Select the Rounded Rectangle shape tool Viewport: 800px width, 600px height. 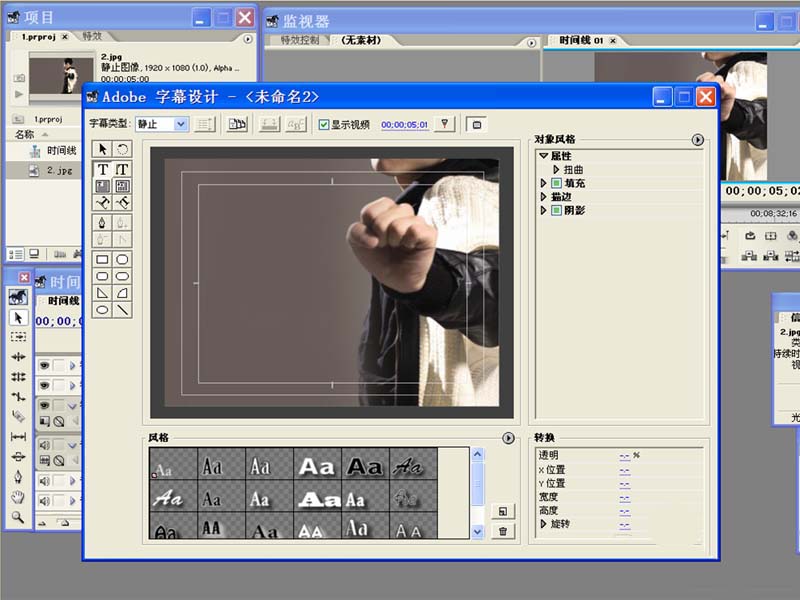click(122, 276)
